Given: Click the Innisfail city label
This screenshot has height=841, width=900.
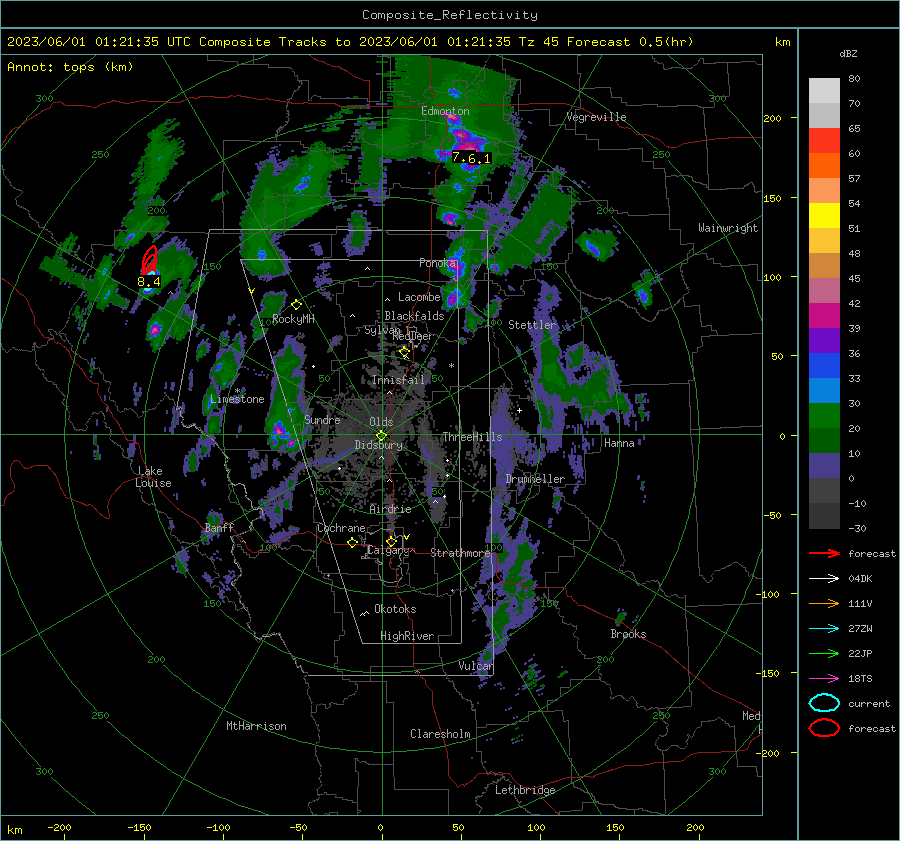Looking at the screenshot, I should pyautogui.click(x=398, y=380).
